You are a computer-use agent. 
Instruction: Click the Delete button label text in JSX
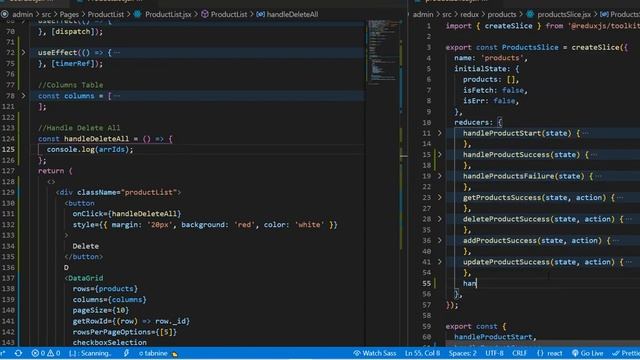click(86, 246)
